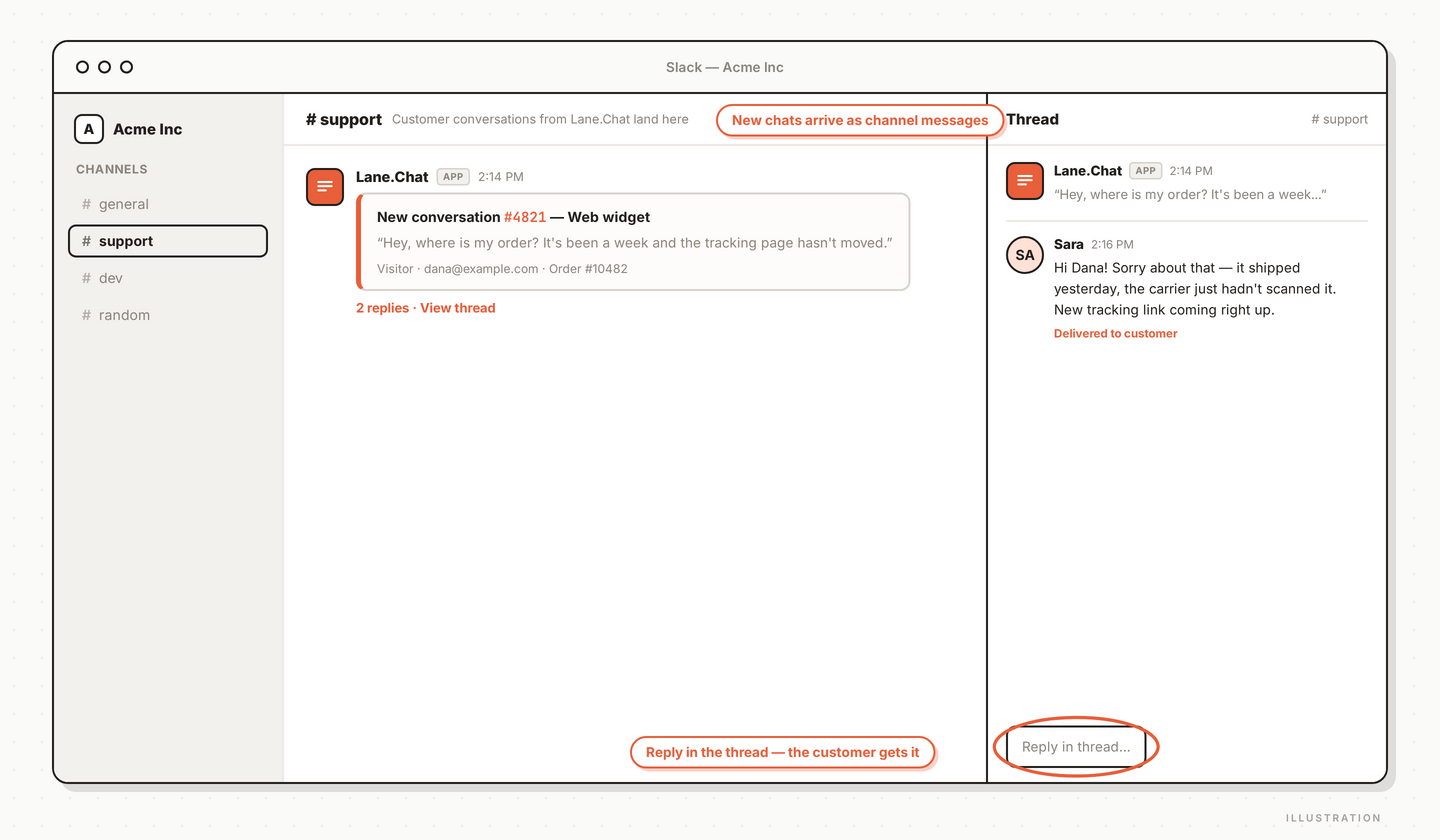
Task: Click the 2:16 PM timestamp on Sara's reply
Action: [1112, 244]
